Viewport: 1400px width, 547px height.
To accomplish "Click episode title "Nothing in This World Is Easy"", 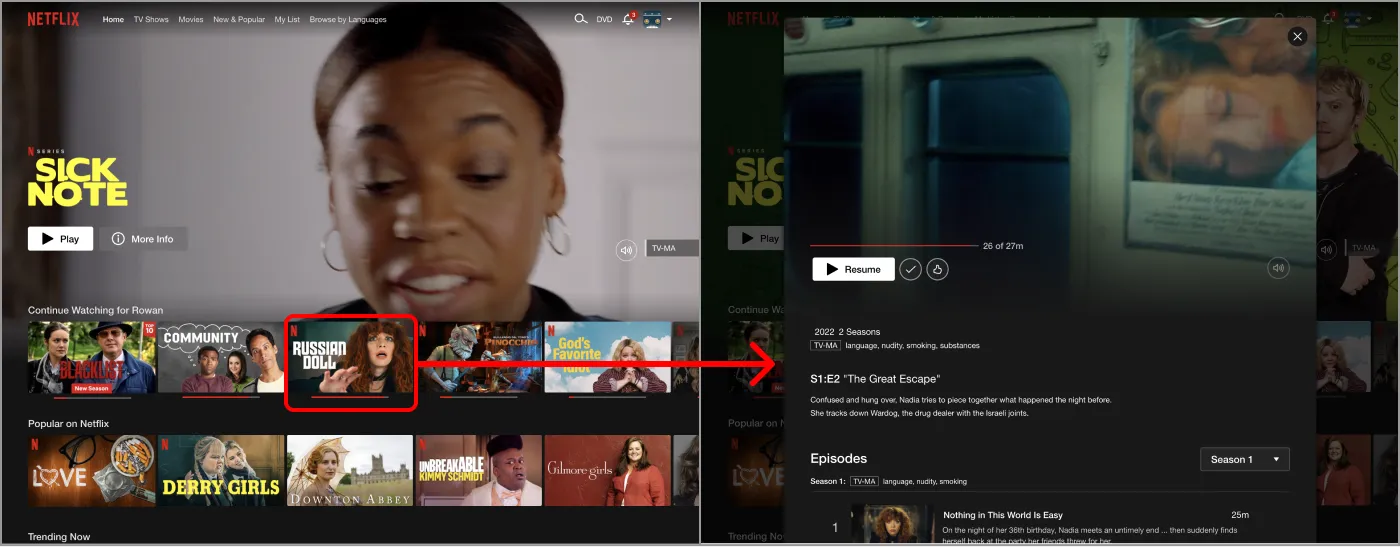I will click(1003, 515).
